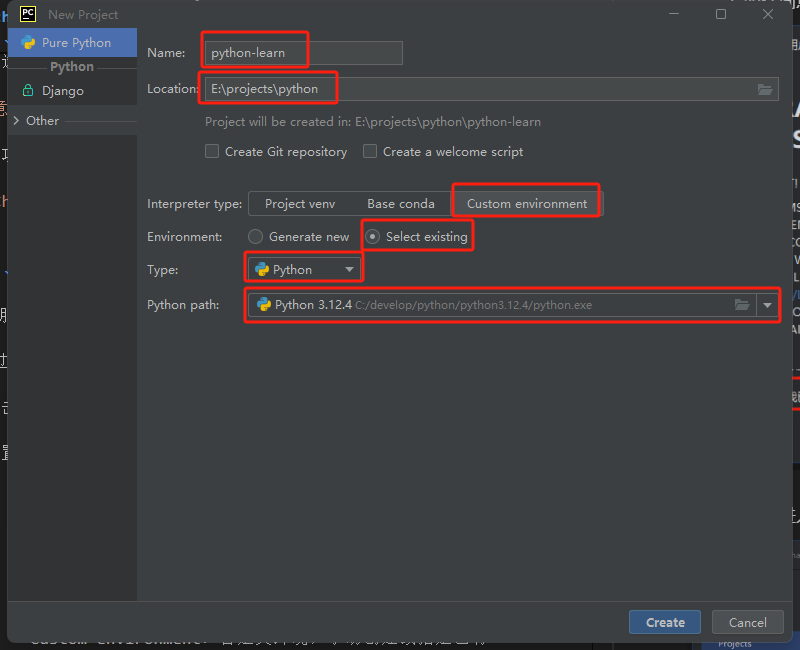
Task: Select Base conda interpreter type
Action: coord(400,204)
